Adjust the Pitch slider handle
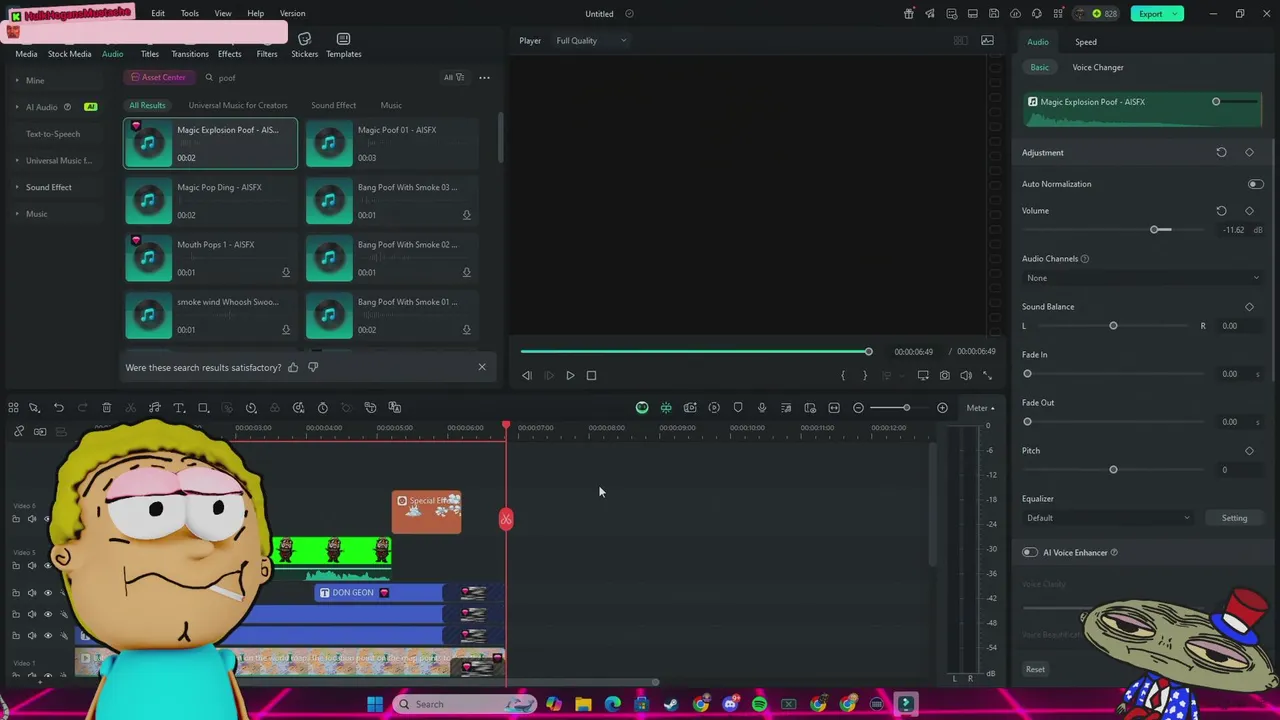Viewport: 1280px width, 720px height. (x=1113, y=470)
